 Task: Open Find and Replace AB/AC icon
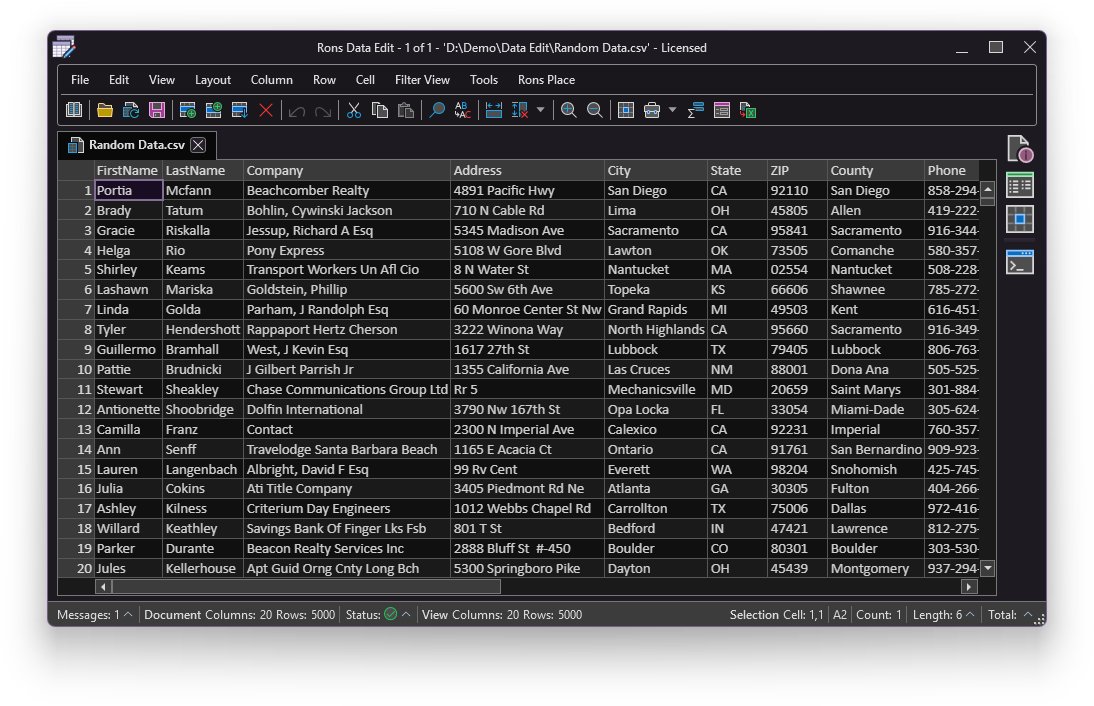coord(463,110)
